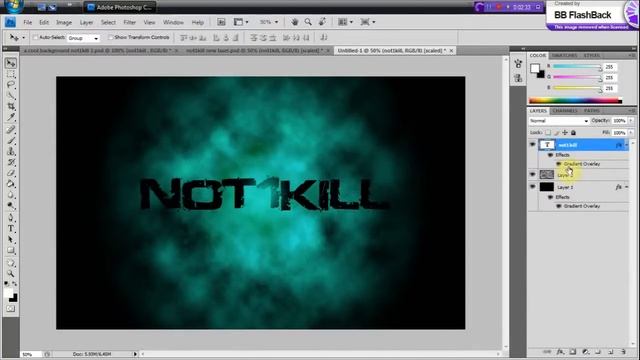Click the R channel slider

coord(576,67)
